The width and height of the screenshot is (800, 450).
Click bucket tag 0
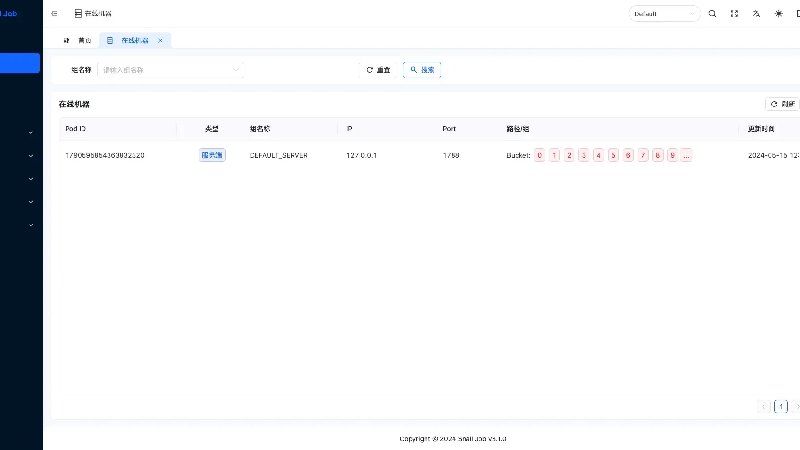click(x=539, y=155)
